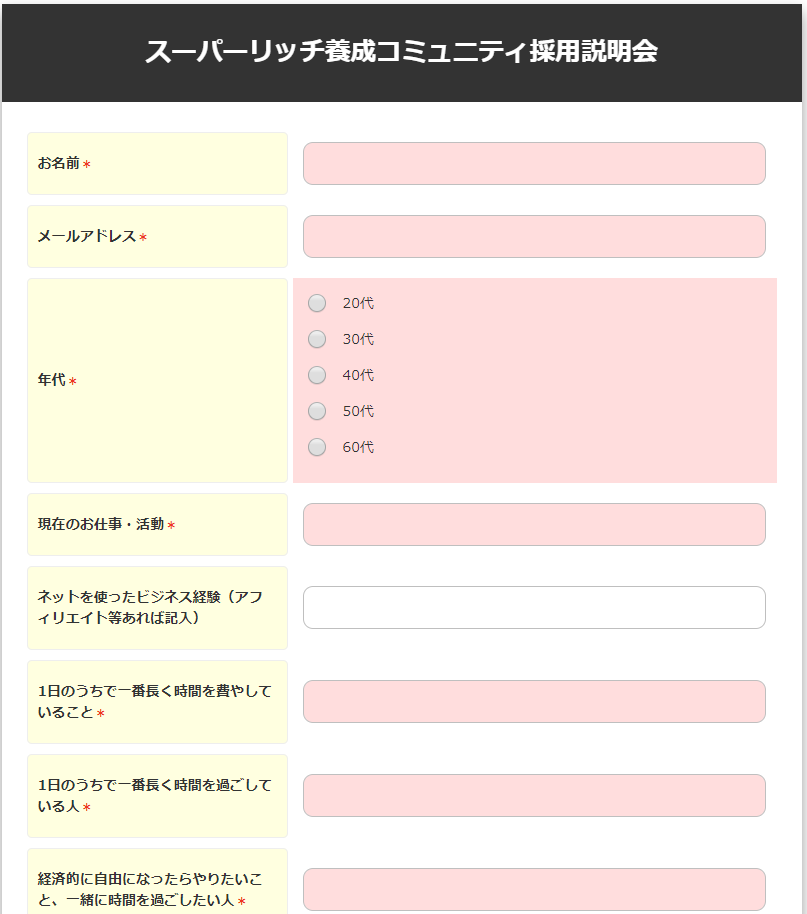Select the 20代 radio button
807x914 pixels.
[317, 303]
